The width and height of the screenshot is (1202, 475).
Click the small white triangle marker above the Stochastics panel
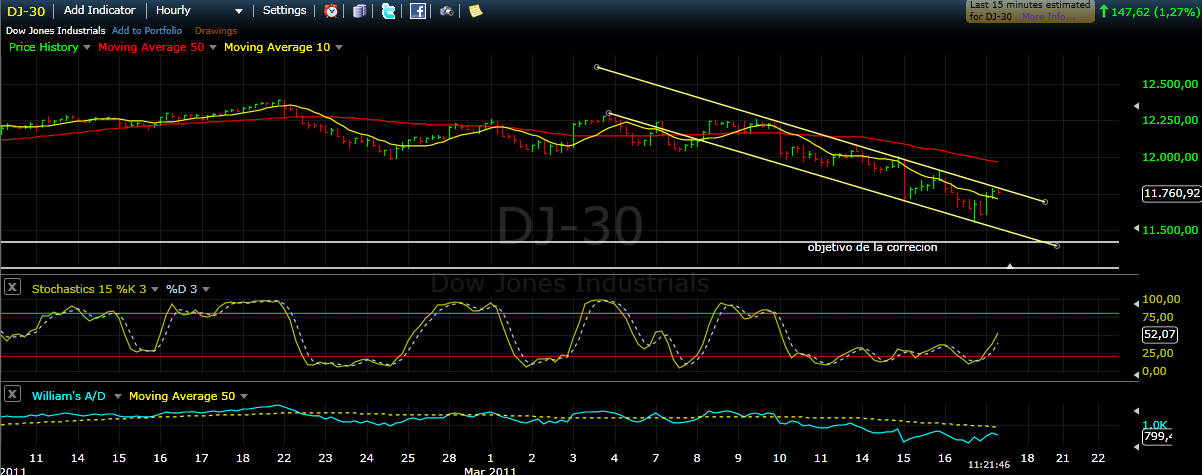pos(1010,266)
